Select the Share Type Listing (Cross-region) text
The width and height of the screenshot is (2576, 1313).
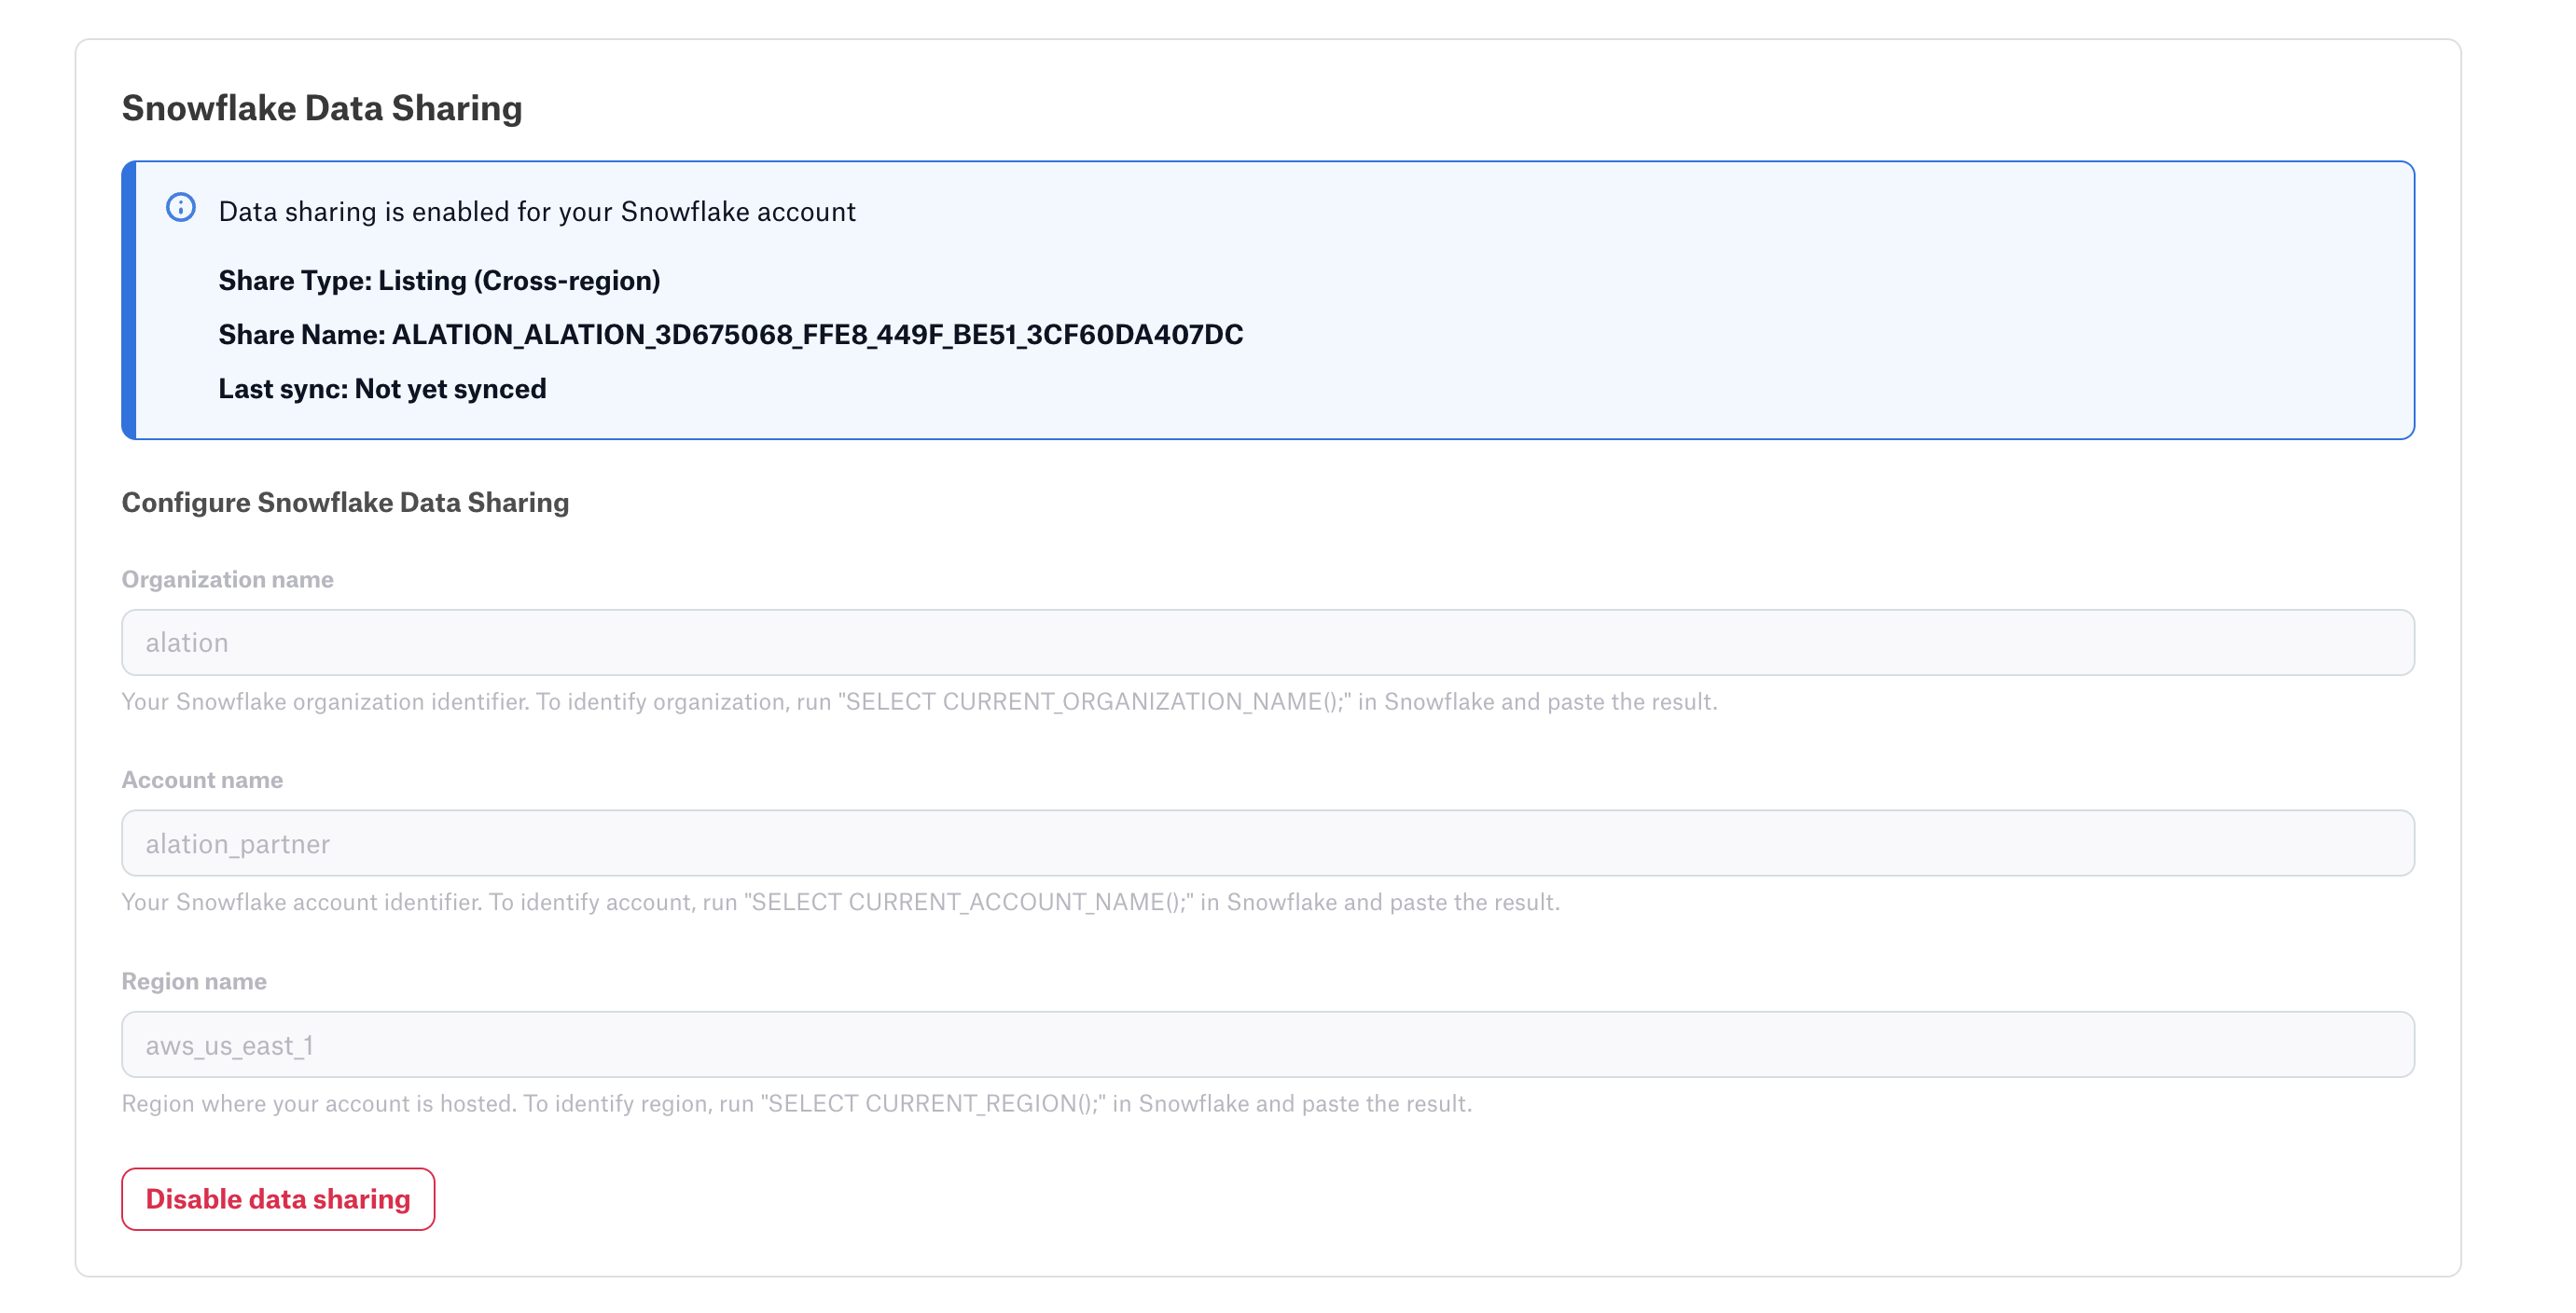click(439, 280)
